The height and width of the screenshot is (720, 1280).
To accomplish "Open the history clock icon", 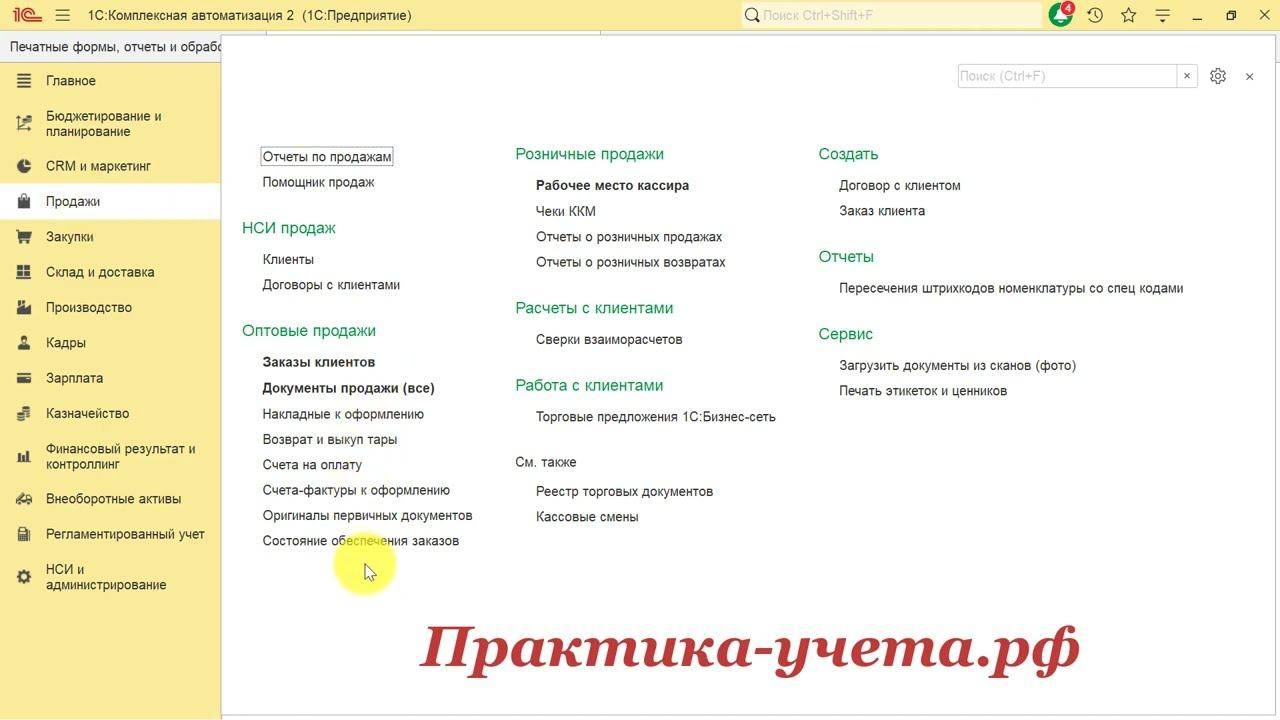I will coord(1095,15).
